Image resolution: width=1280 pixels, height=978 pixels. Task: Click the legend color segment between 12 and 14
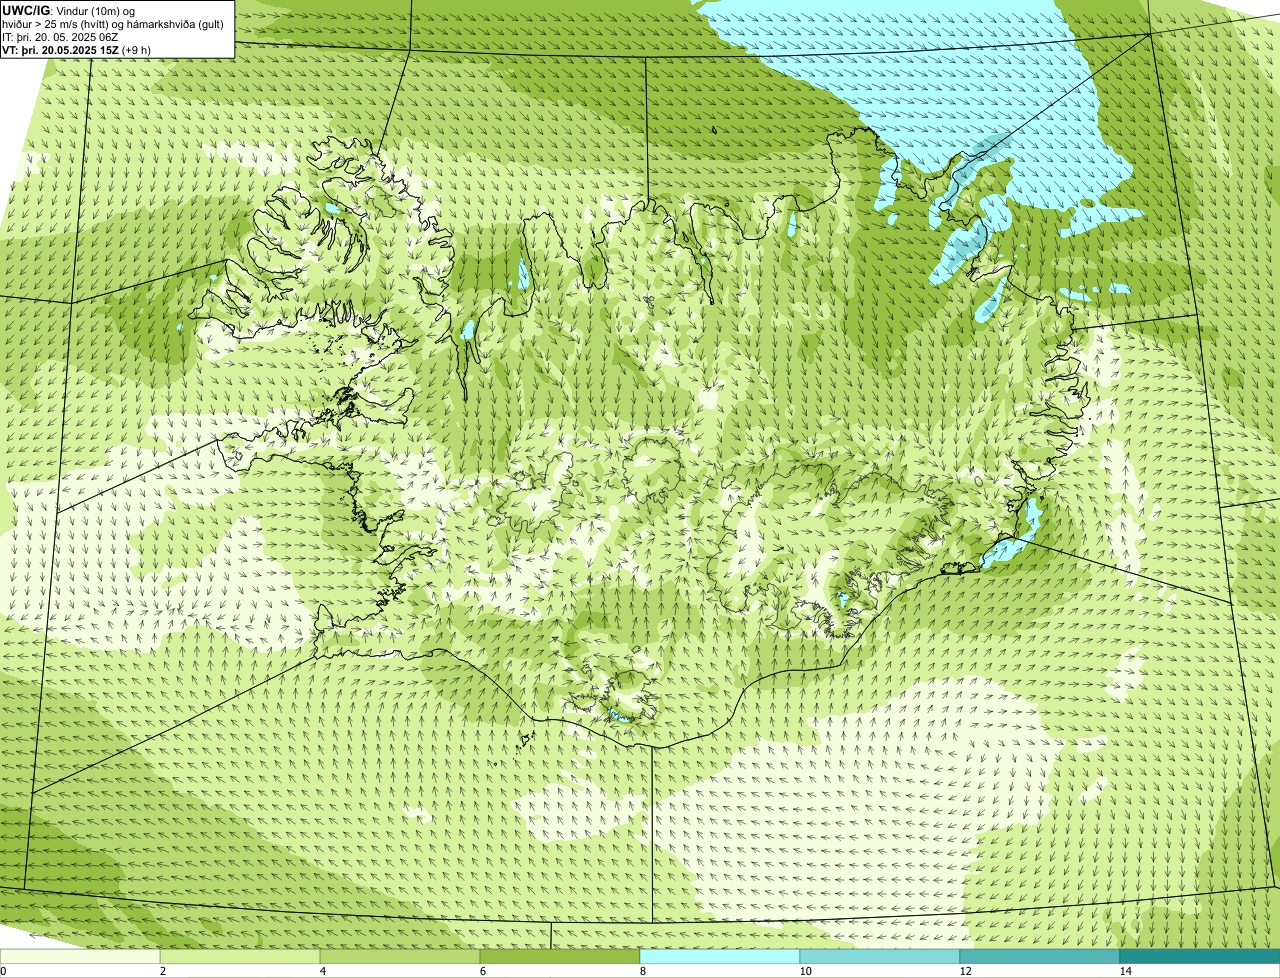(x=1040, y=956)
